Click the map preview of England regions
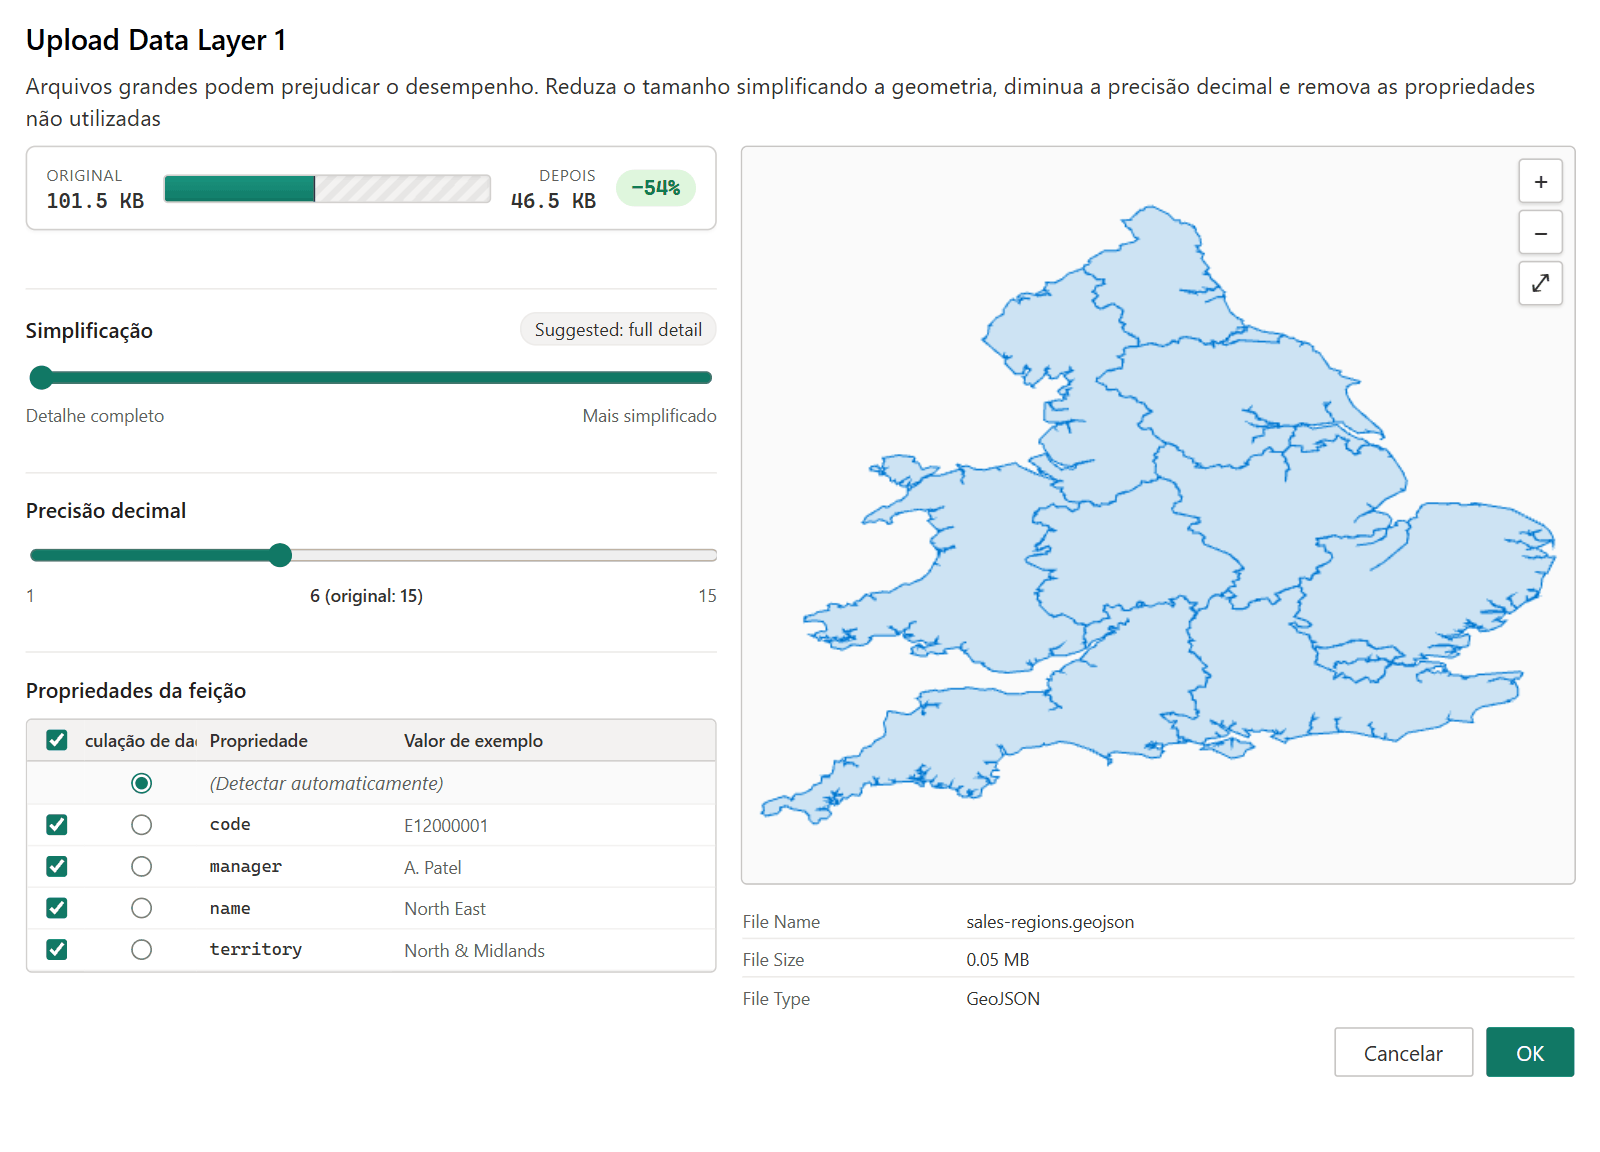This screenshot has width=1600, height=1152. coord(1158,515)
